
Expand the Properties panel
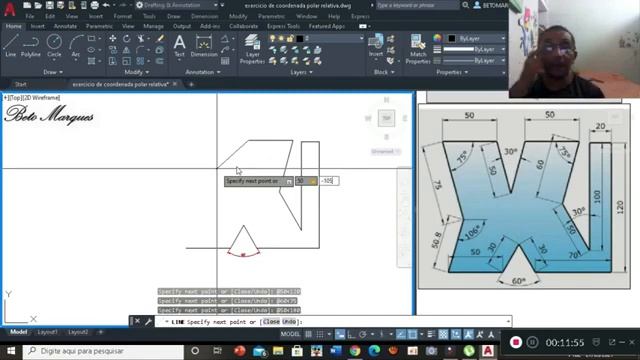click(452, 72)
